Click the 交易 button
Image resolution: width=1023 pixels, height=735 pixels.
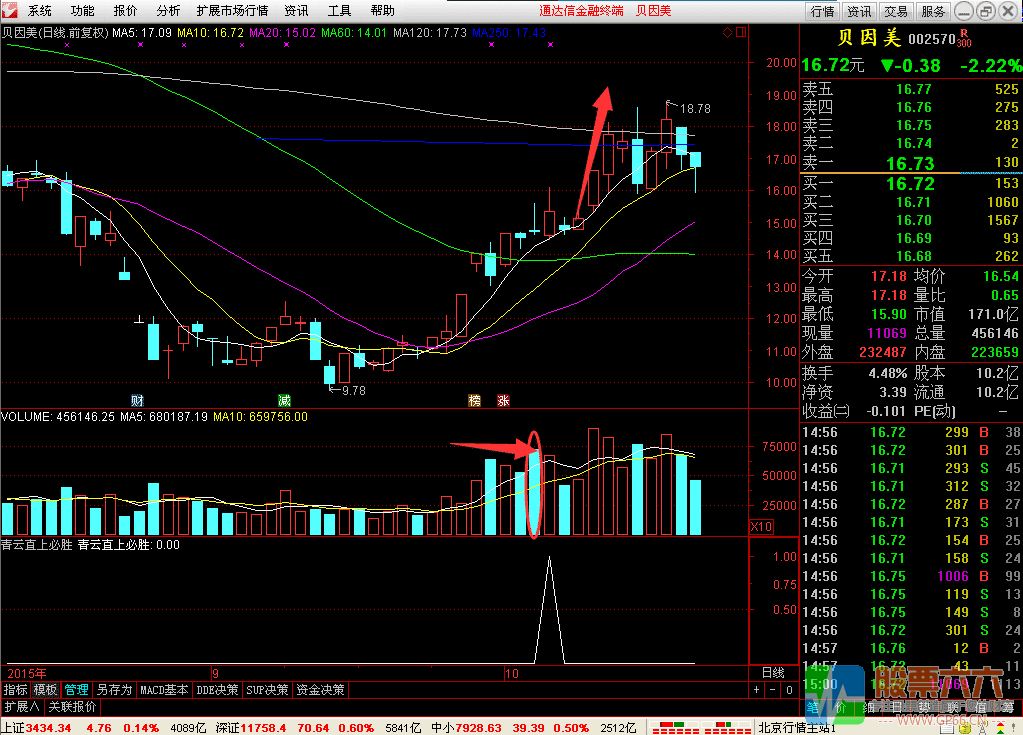click(896, 11)
